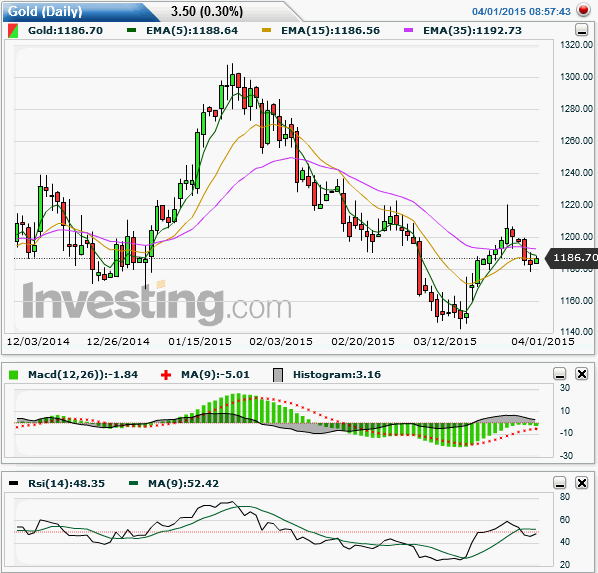This screenshot has width=598, height=573.
Task: Close the MACD indicator panel
Action: 582,374
